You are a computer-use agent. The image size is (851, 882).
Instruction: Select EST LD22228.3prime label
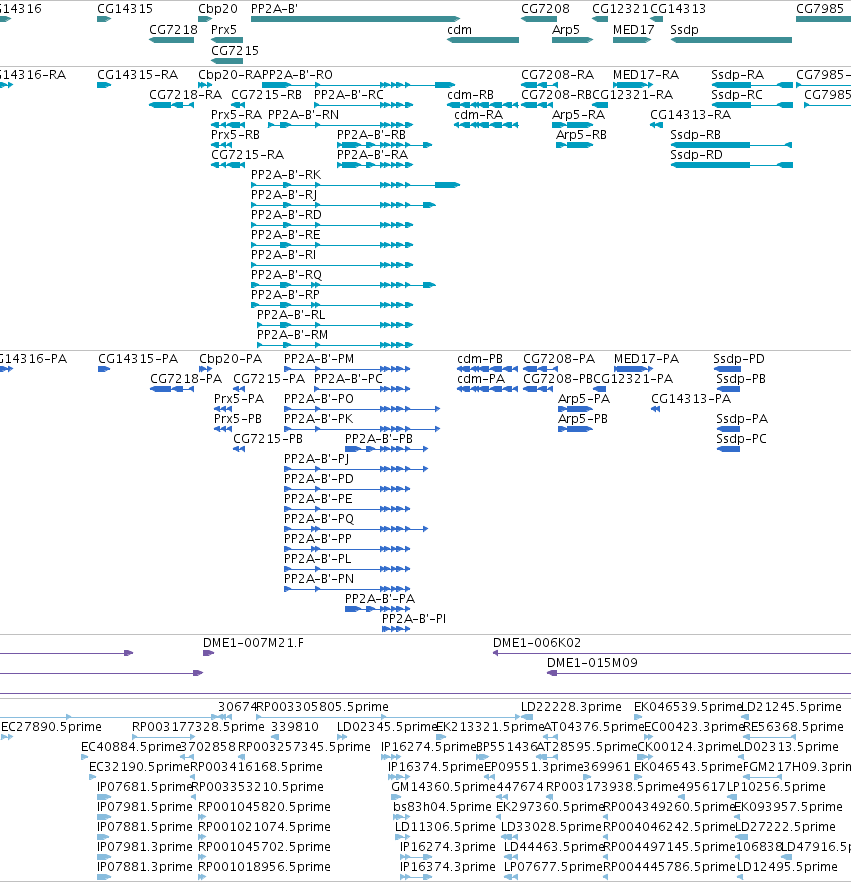coord(571,707)
